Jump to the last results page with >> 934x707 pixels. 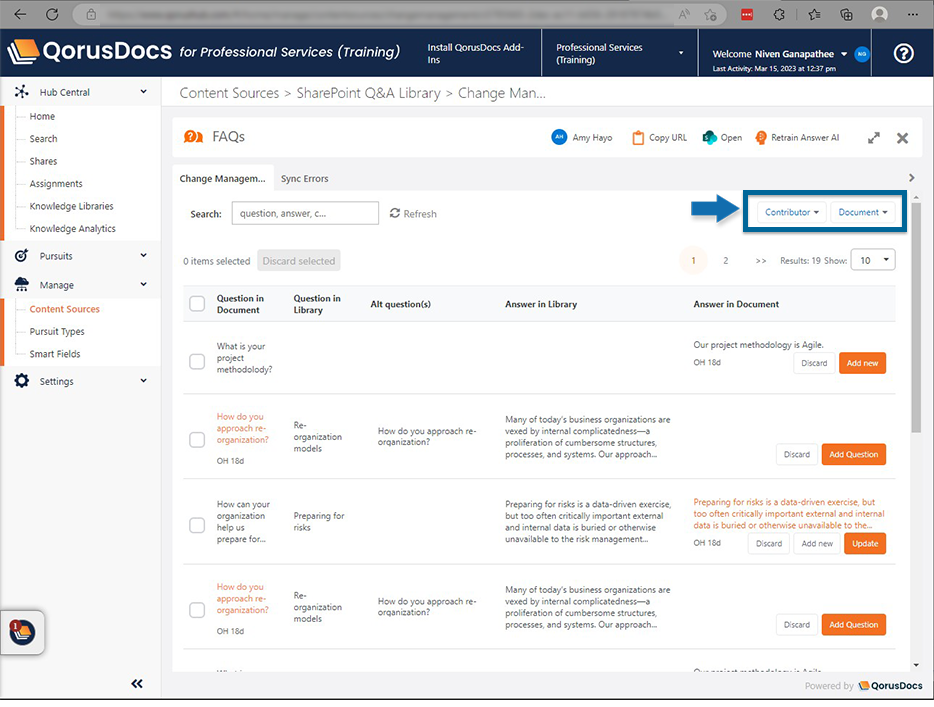761,261
